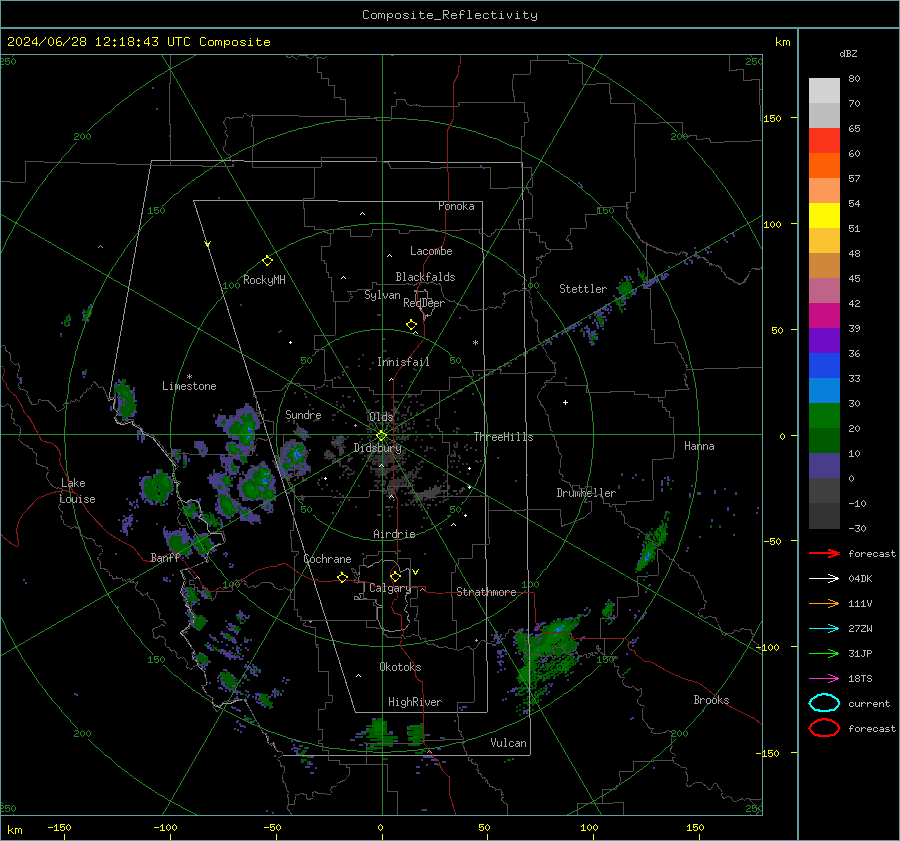Click the RockyMH label
The height and width of the screenshot is (841, 900).
264,280
